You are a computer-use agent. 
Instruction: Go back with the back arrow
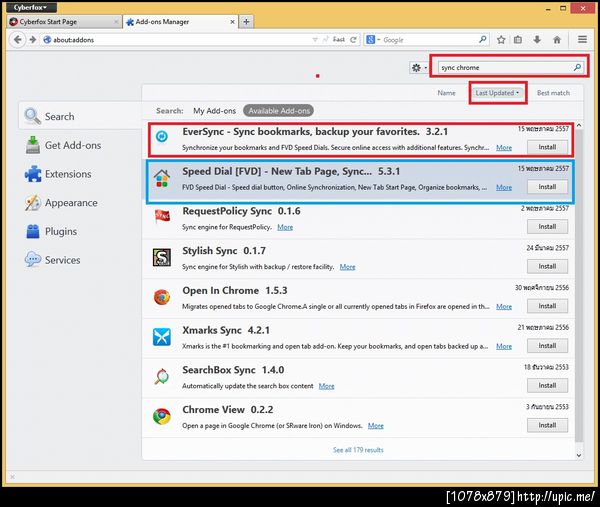click(x=18, y=39)
